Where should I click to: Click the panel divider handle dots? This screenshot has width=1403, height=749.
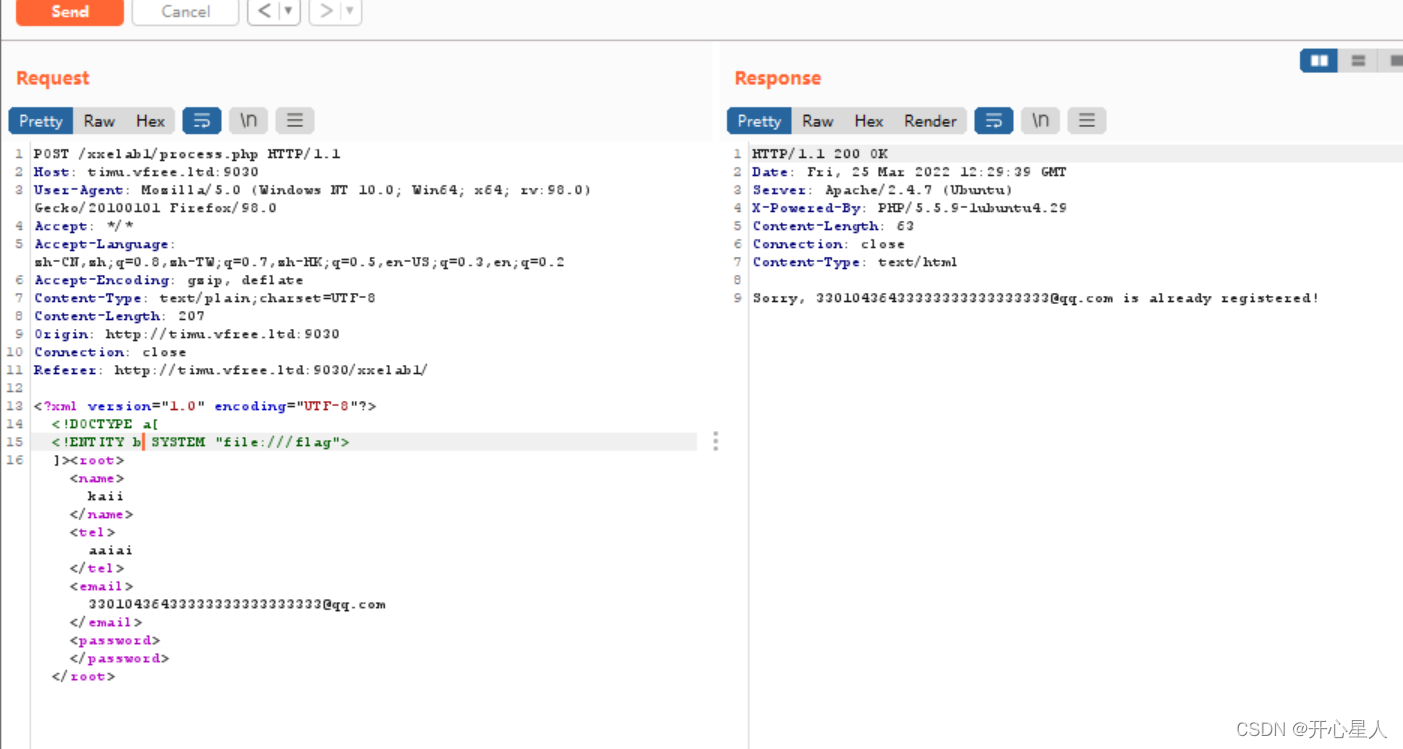coord(715,441)
